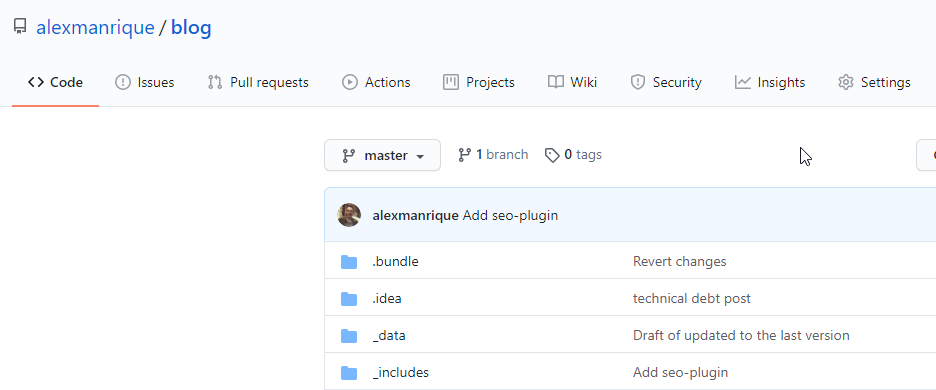Click the _includes folder icon
The height and width of the screenshot is (390, 936).
pyautogui.click(x=349, y=373)
